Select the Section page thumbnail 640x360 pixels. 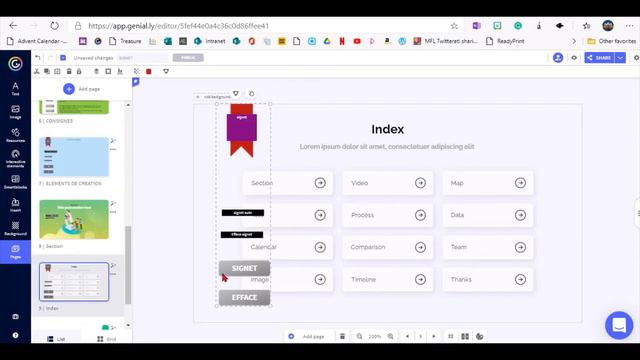tap(74, 219)
